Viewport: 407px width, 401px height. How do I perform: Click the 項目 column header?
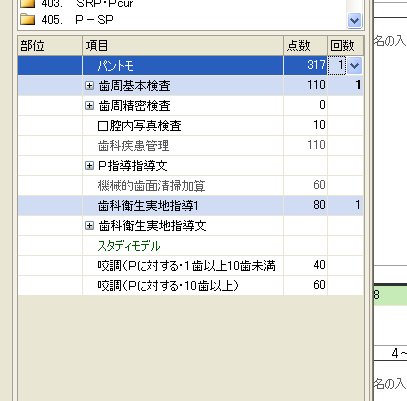click(183, 46)
